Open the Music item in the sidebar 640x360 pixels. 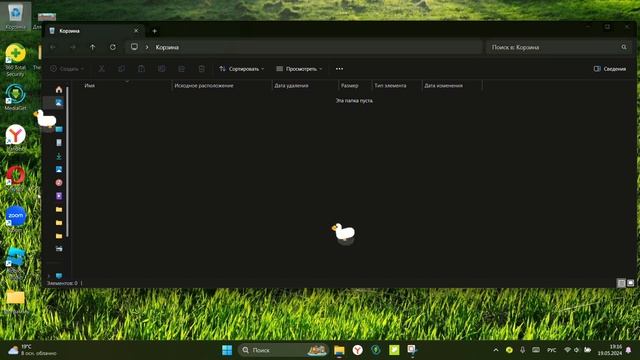[59, 182]
